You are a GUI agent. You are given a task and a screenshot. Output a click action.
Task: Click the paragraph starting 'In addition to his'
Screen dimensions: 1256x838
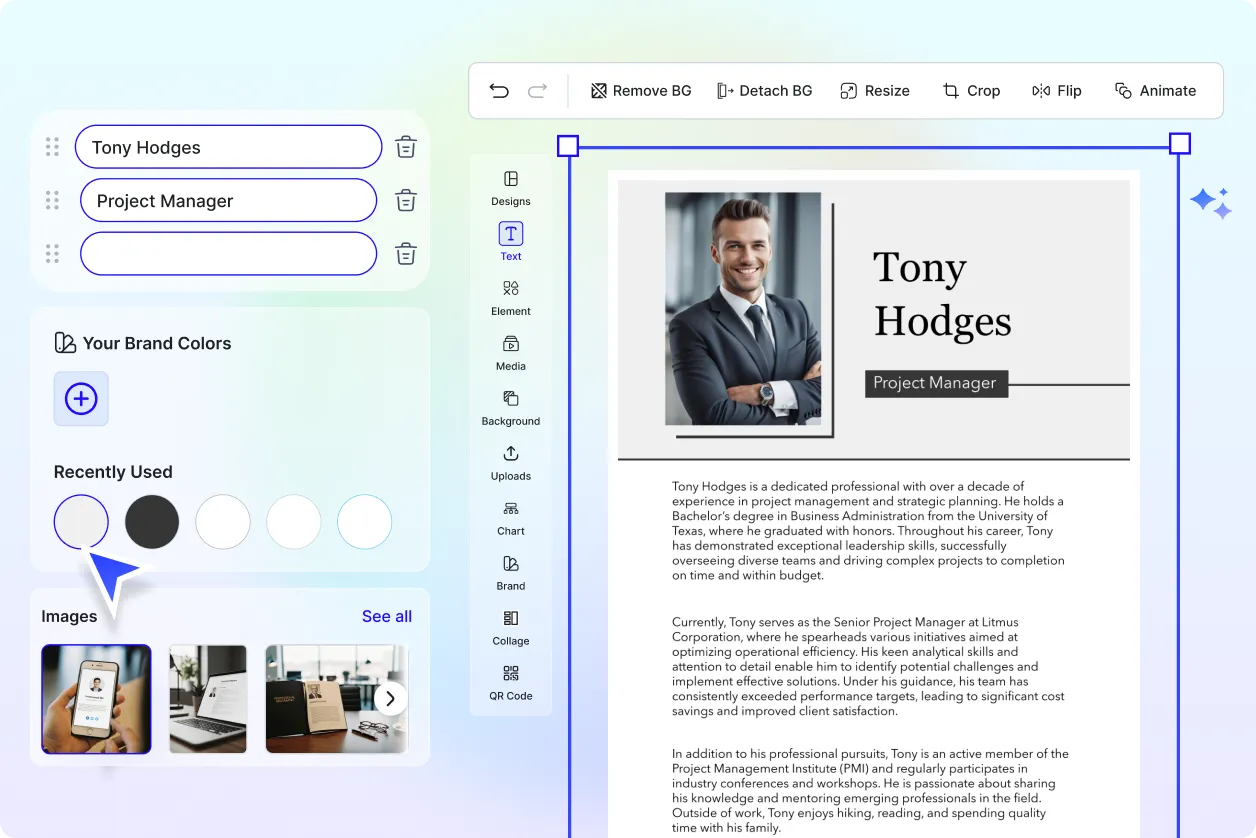pos(870,791)
